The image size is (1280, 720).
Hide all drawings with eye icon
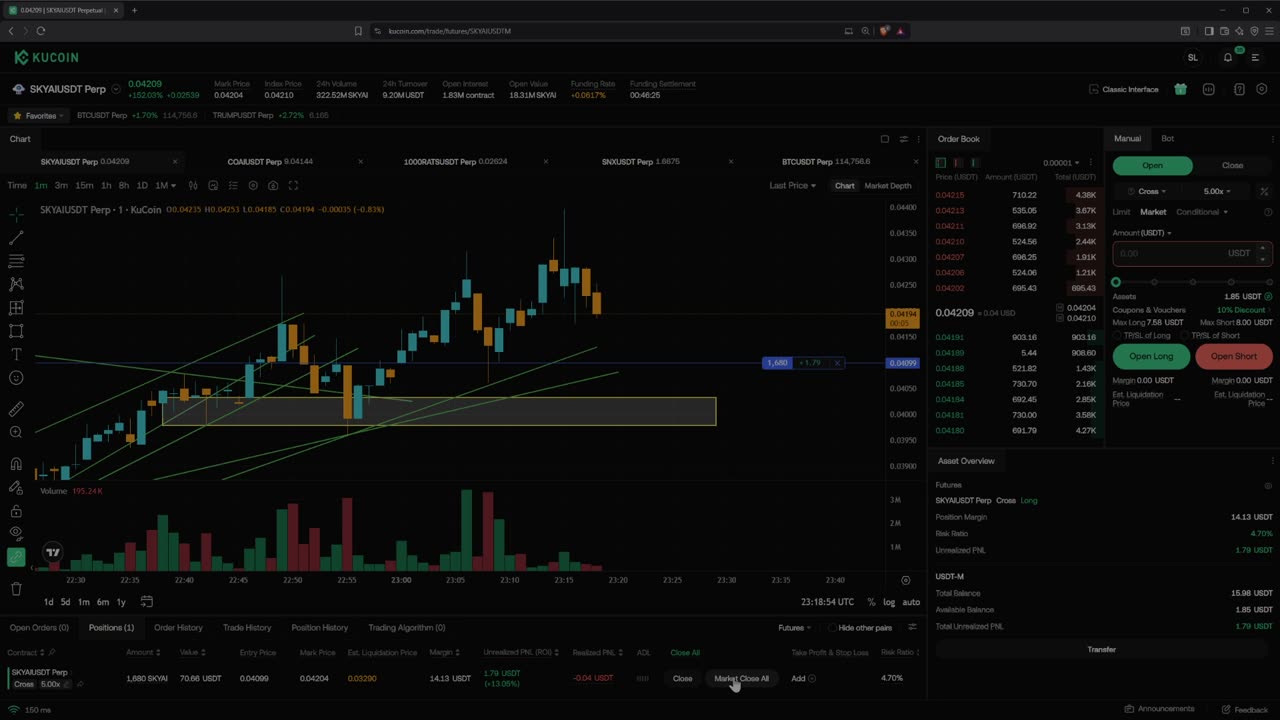tap(16, 534)
